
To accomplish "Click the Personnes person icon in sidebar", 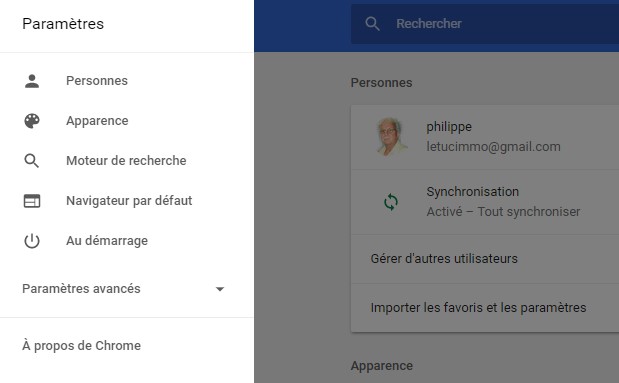I will coord(32,81).
